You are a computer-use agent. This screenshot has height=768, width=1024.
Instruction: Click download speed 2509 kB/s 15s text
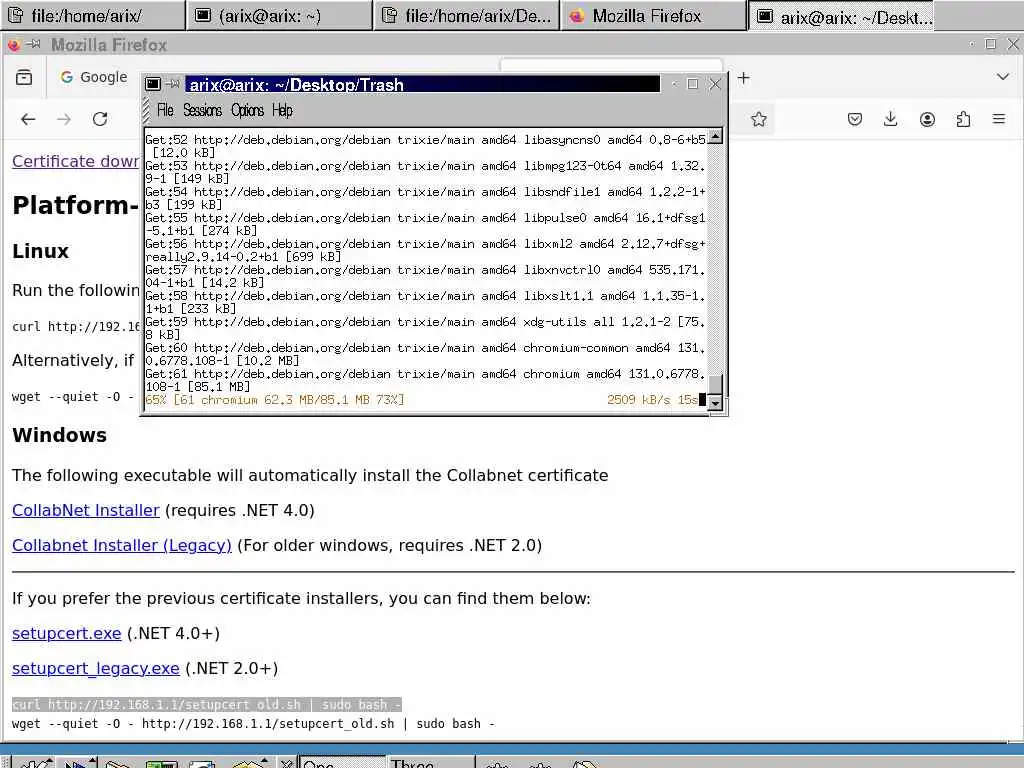[652, 400]
